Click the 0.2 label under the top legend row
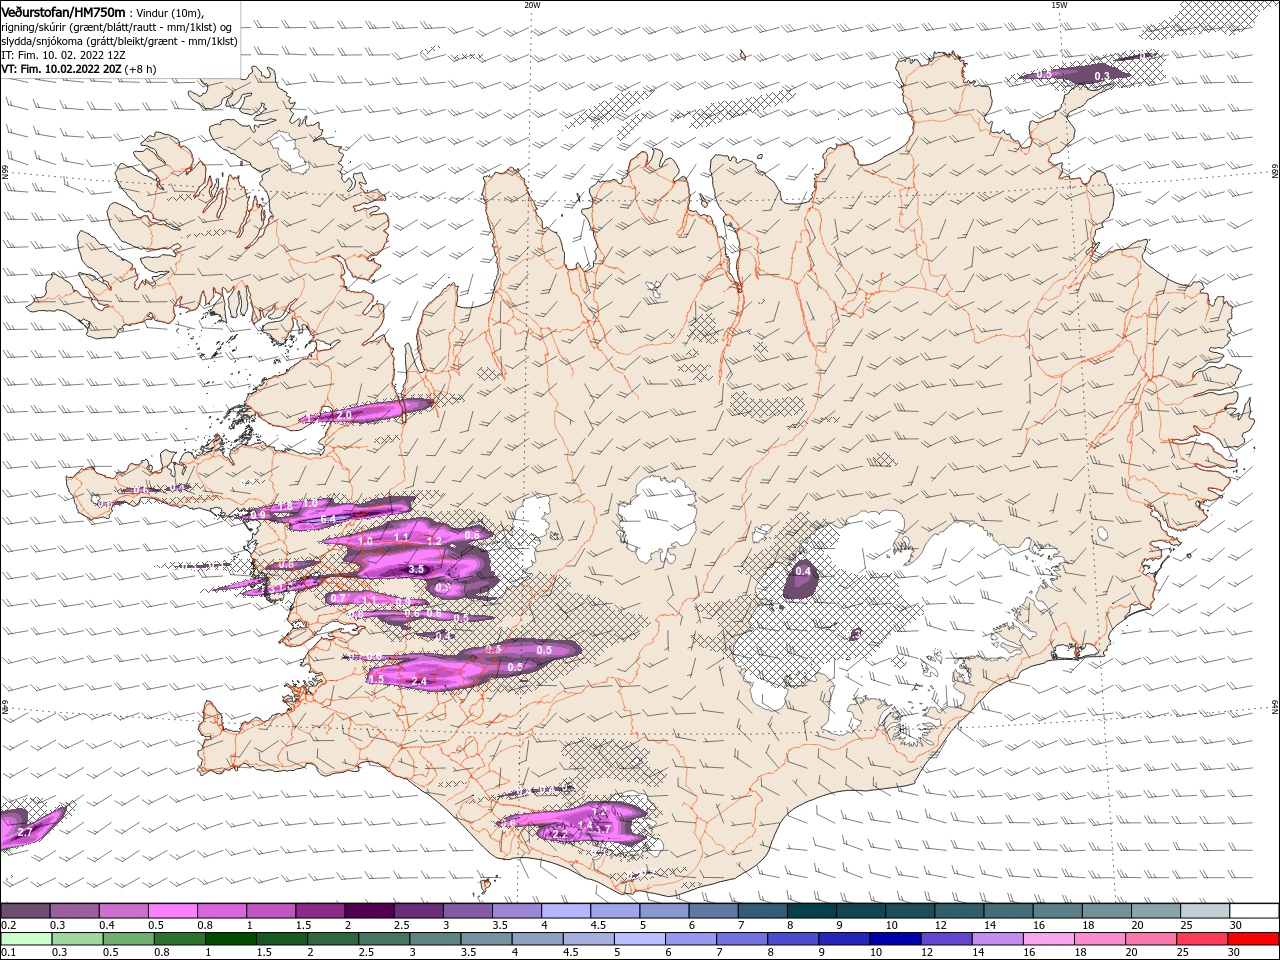Viewport: 1280px width, 960px height. (x=7, y=925)
